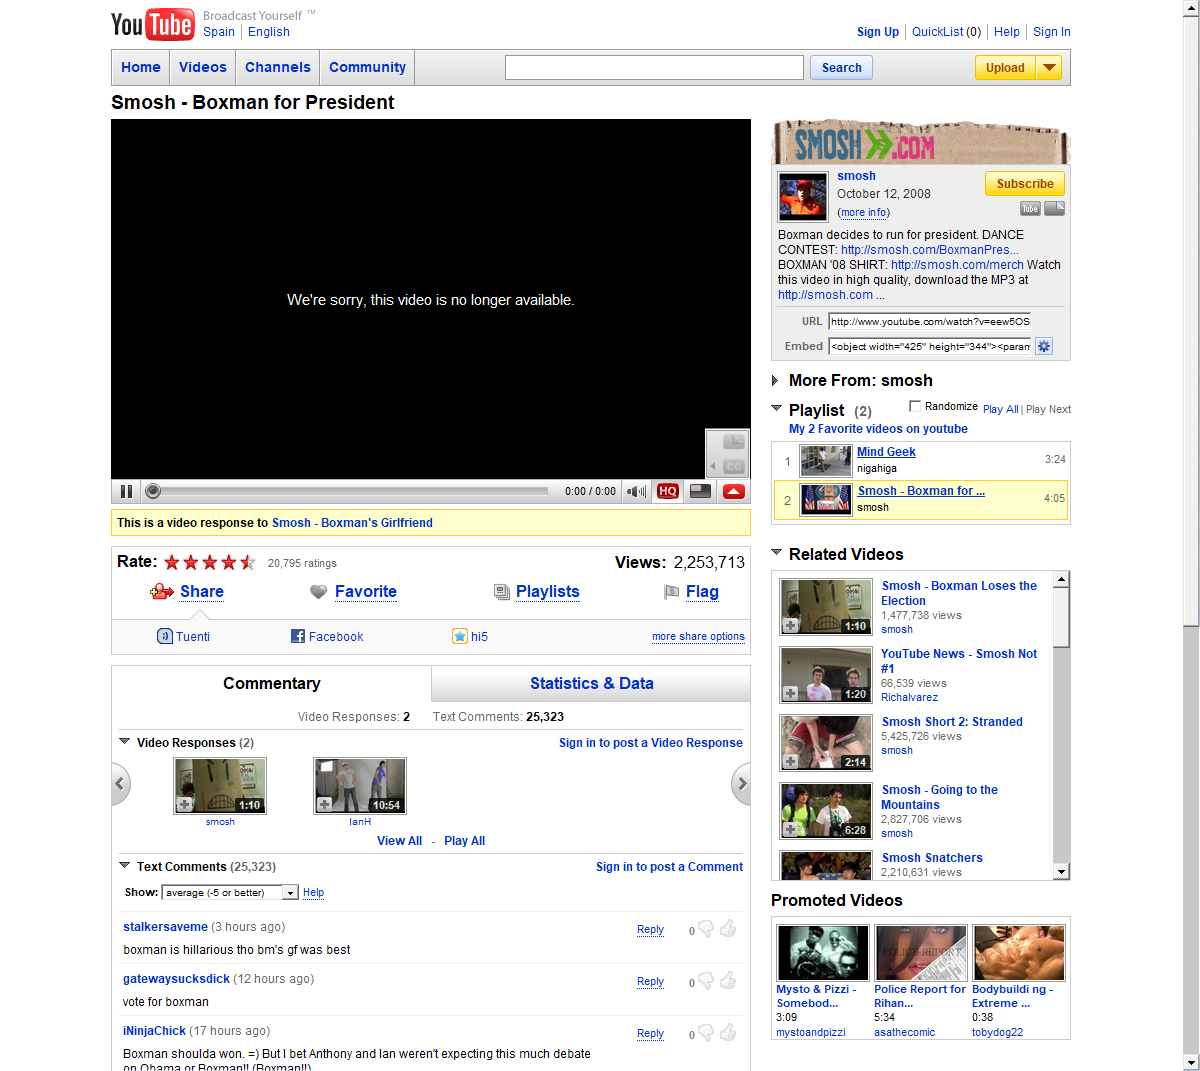Screen dimensions: 1200x1071
Task: Expand the More From: smosh section
Action: point(775,381)
